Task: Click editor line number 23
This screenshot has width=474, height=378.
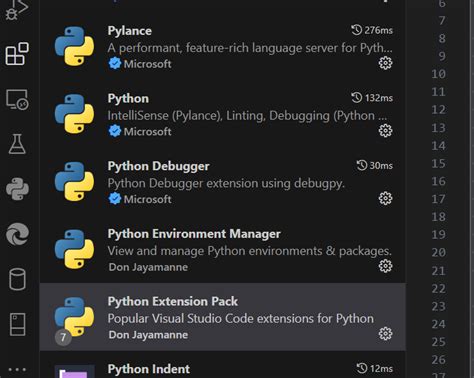Action: [x=438, y=306]
